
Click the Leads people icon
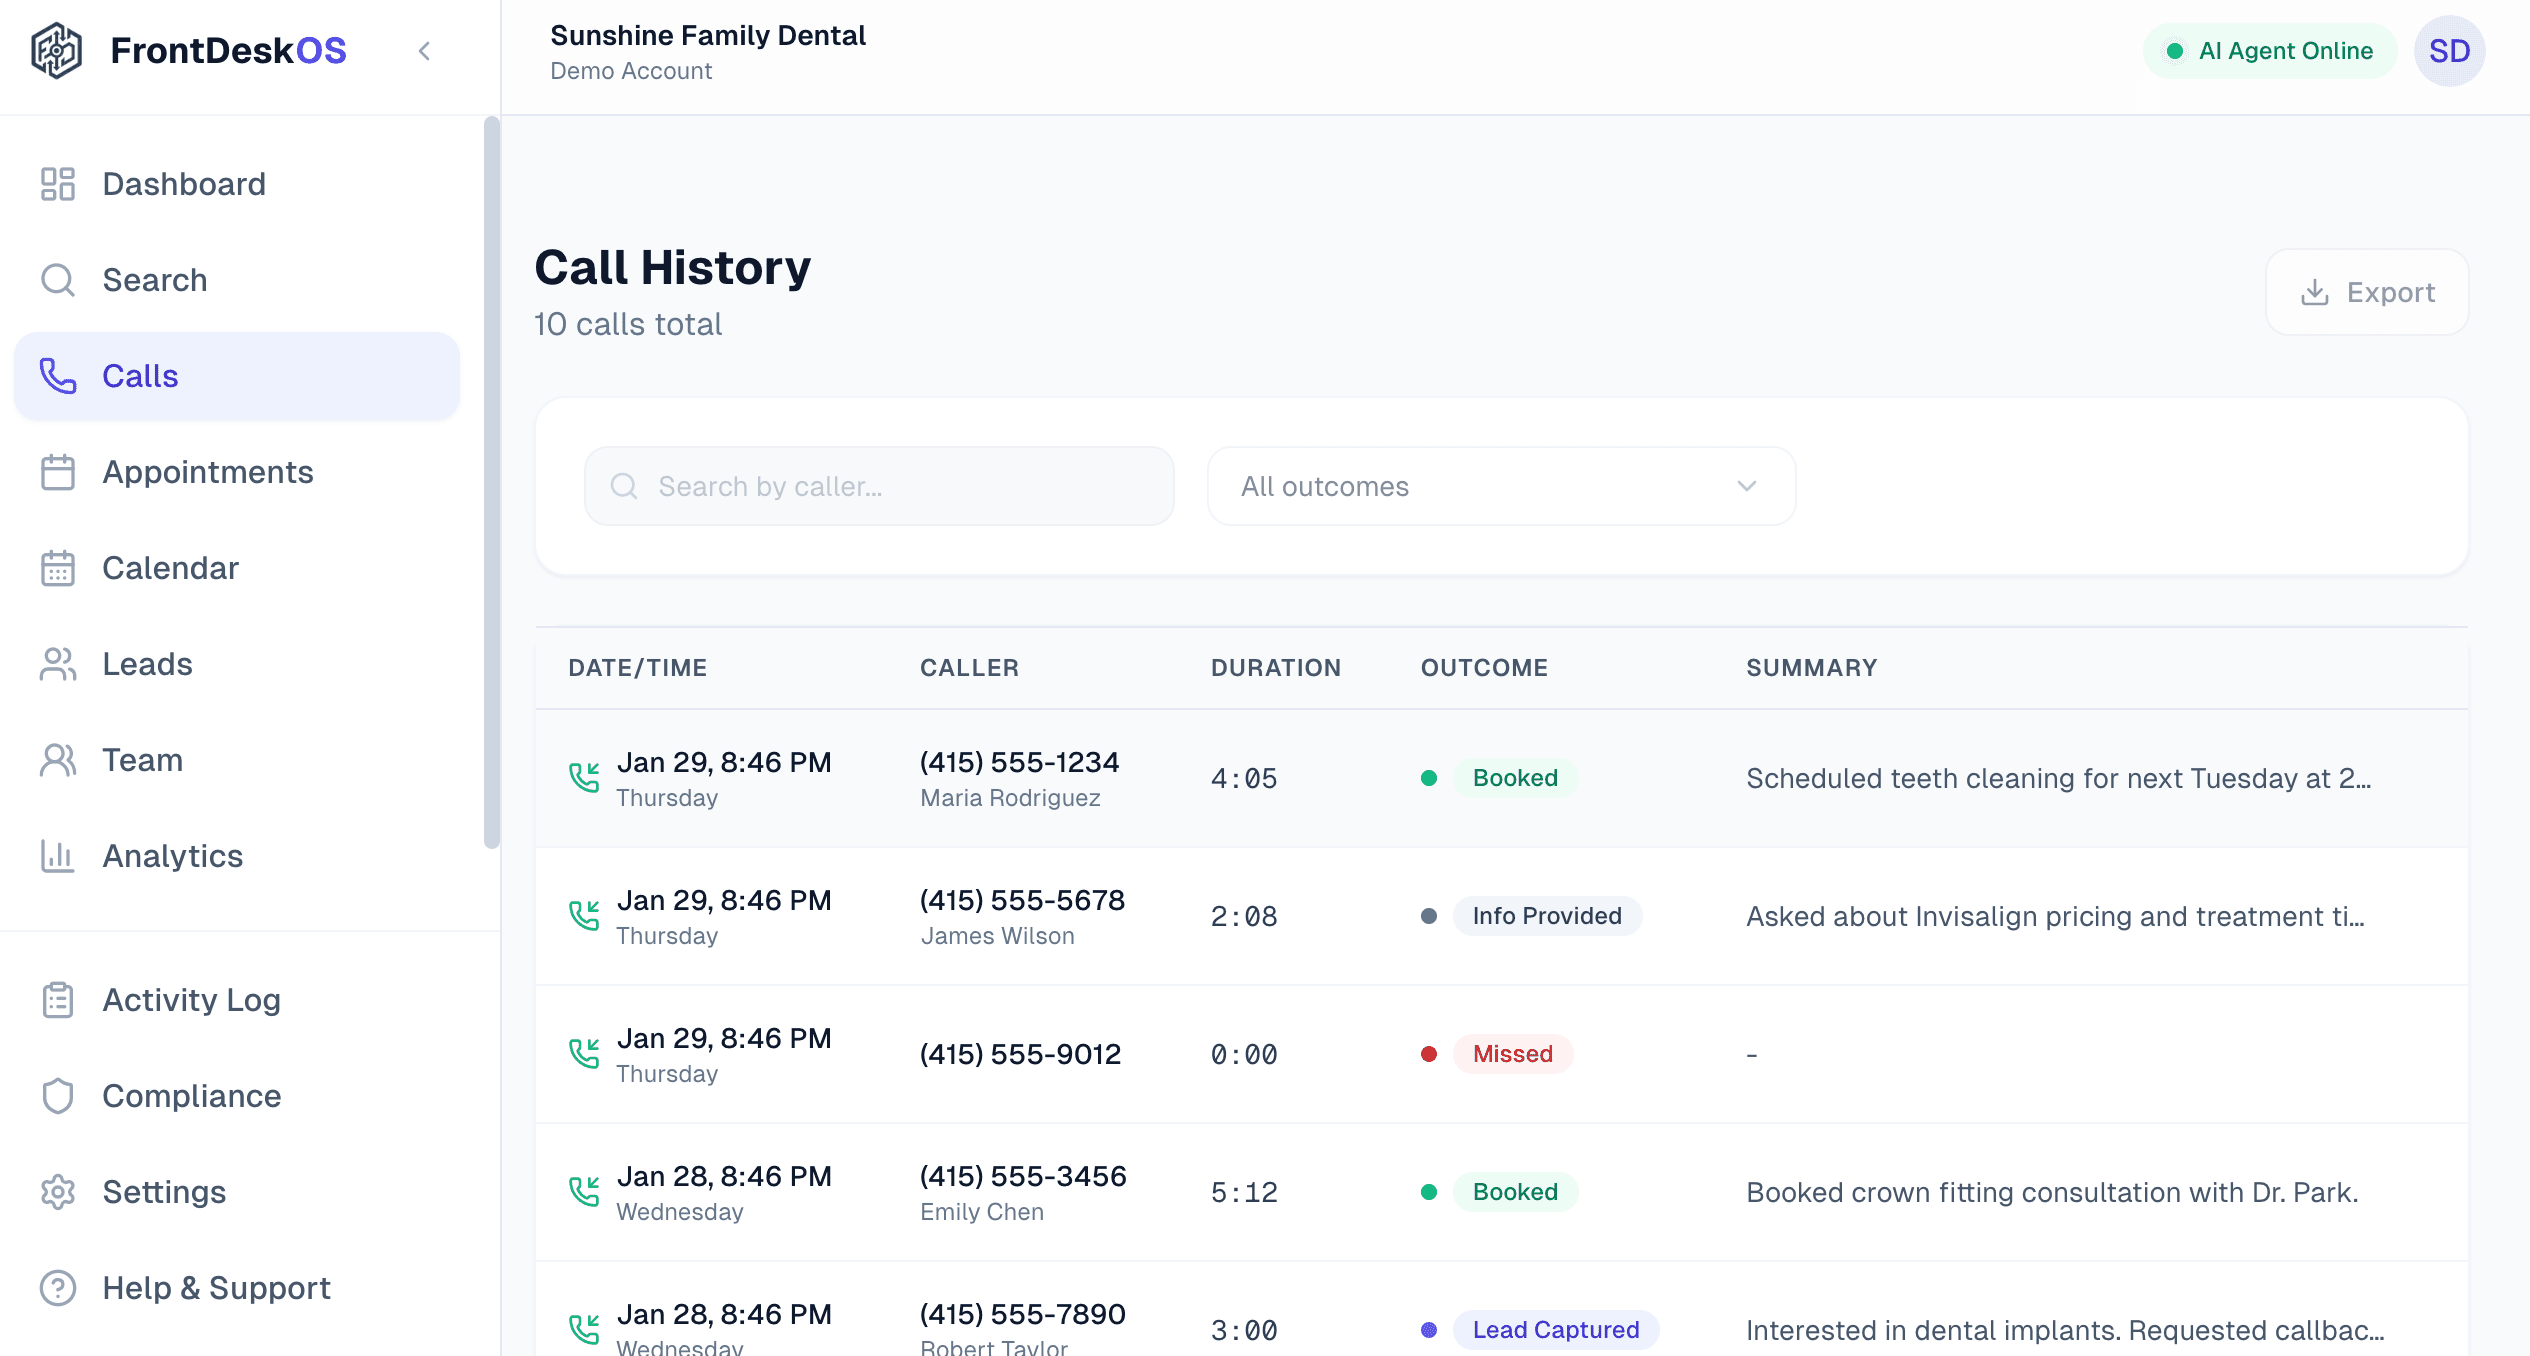coord(58,664)
